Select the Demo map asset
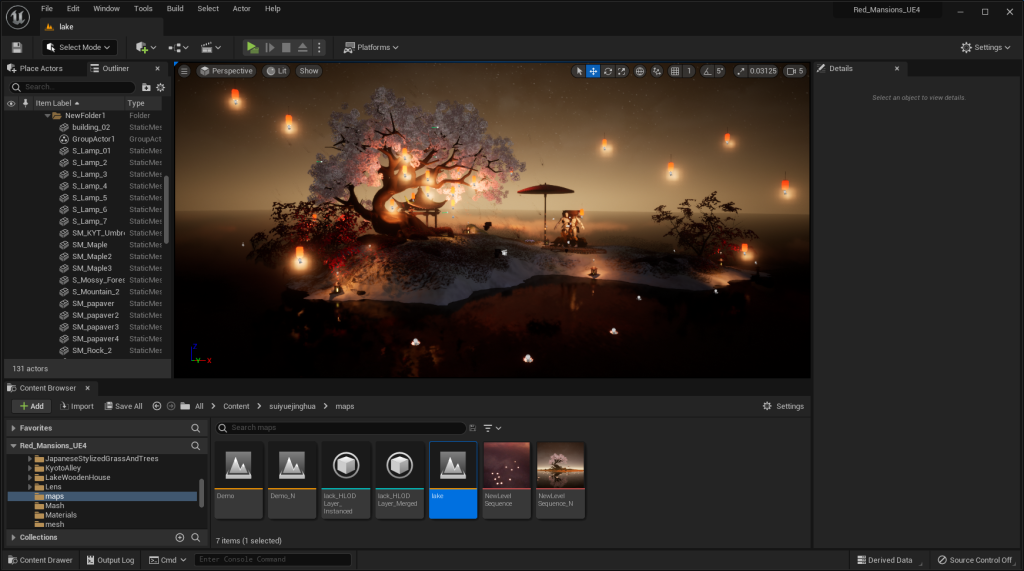1024x571 pixels. tap(238, 480)
